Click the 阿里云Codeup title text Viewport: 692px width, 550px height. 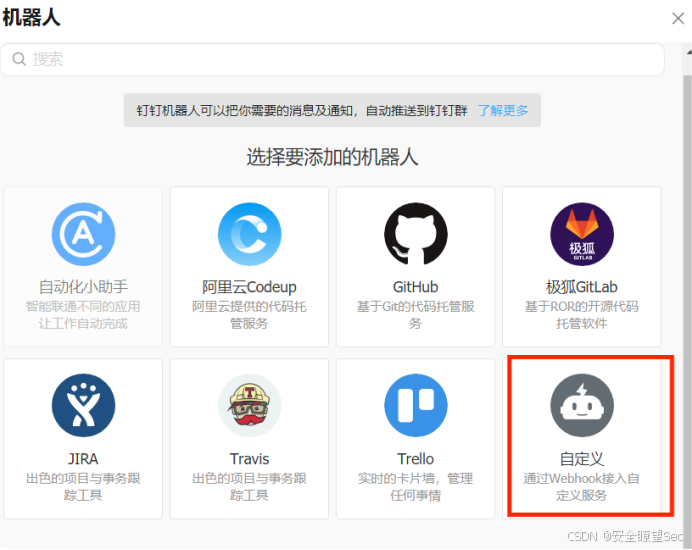point(249,287)
